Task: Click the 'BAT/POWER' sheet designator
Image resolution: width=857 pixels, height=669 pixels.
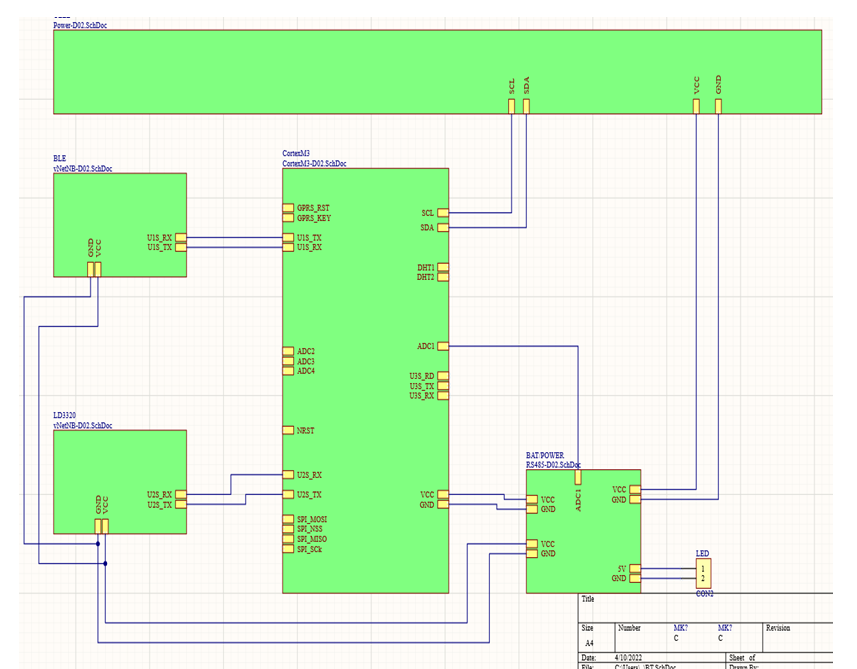Action: [545, 455]
